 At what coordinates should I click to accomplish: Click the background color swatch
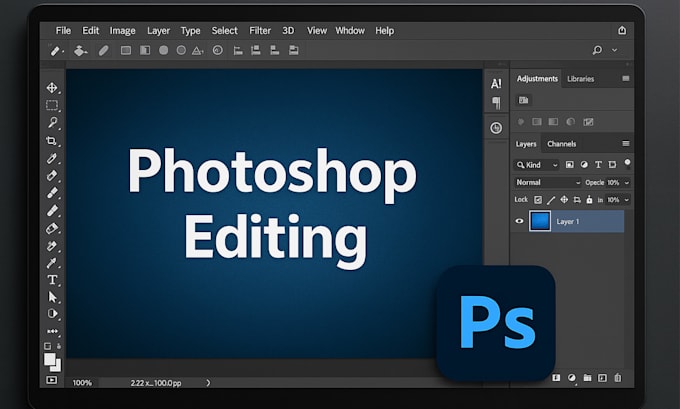point(57,367)
